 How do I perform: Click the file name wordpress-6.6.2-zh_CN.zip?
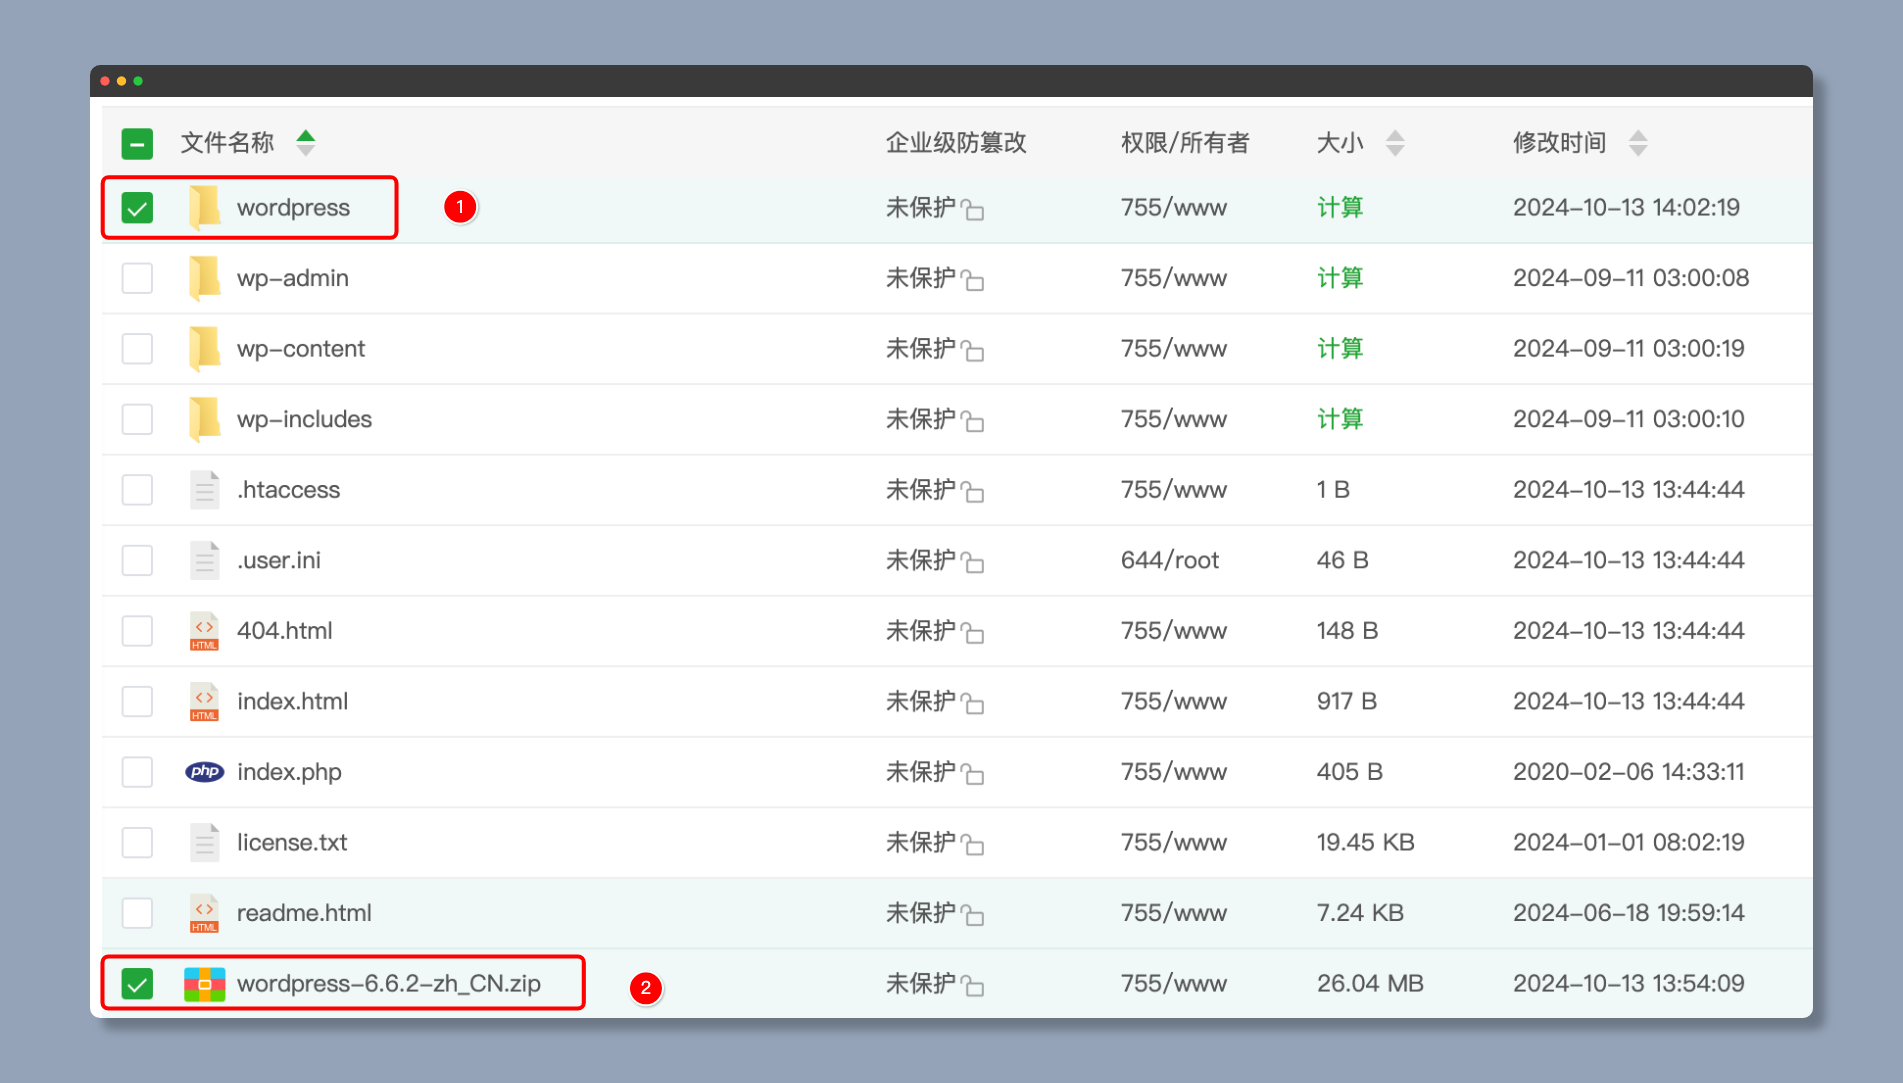(389, 984)
